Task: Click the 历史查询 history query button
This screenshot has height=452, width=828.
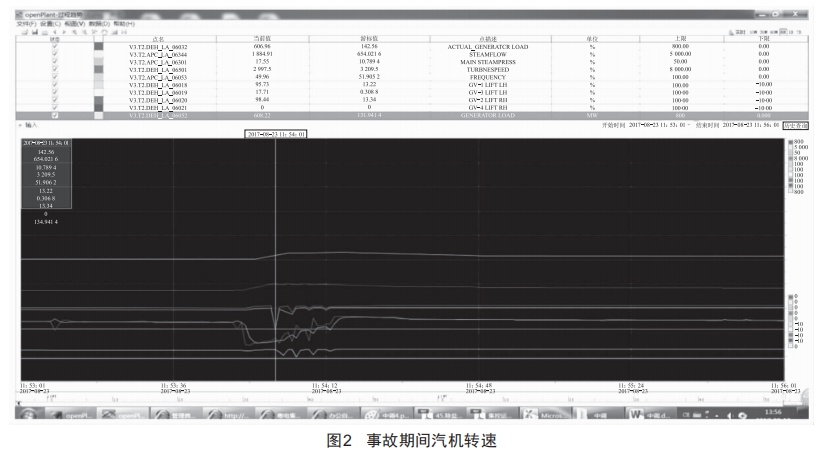Action: (796, 125)
